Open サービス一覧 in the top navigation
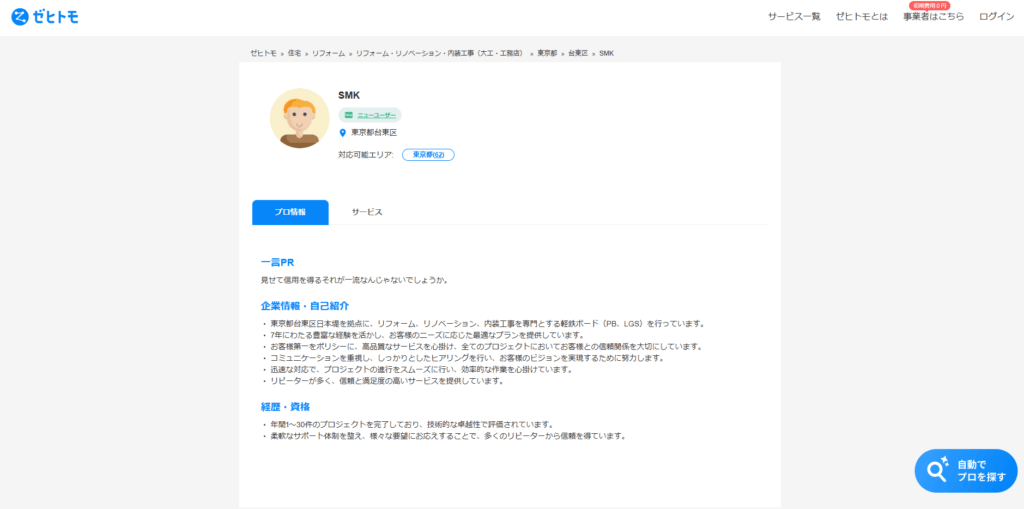 (794, 17)
